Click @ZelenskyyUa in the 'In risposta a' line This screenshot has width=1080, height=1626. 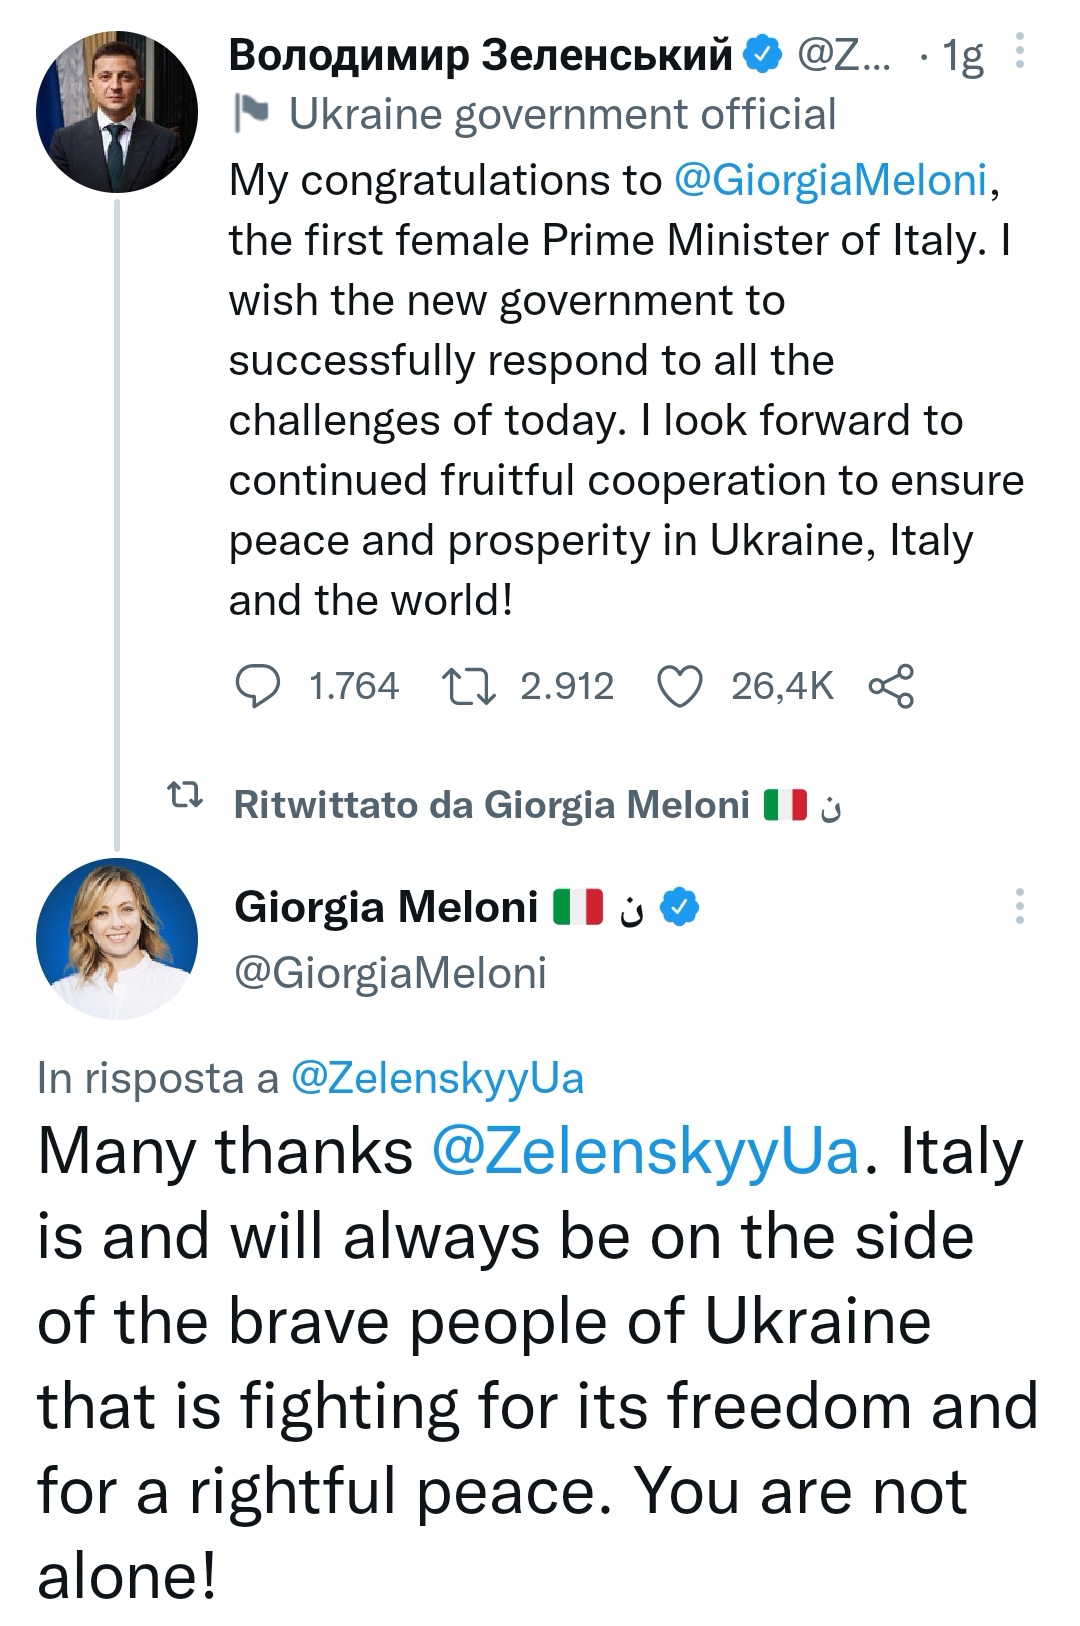(x=436, y=1078)
